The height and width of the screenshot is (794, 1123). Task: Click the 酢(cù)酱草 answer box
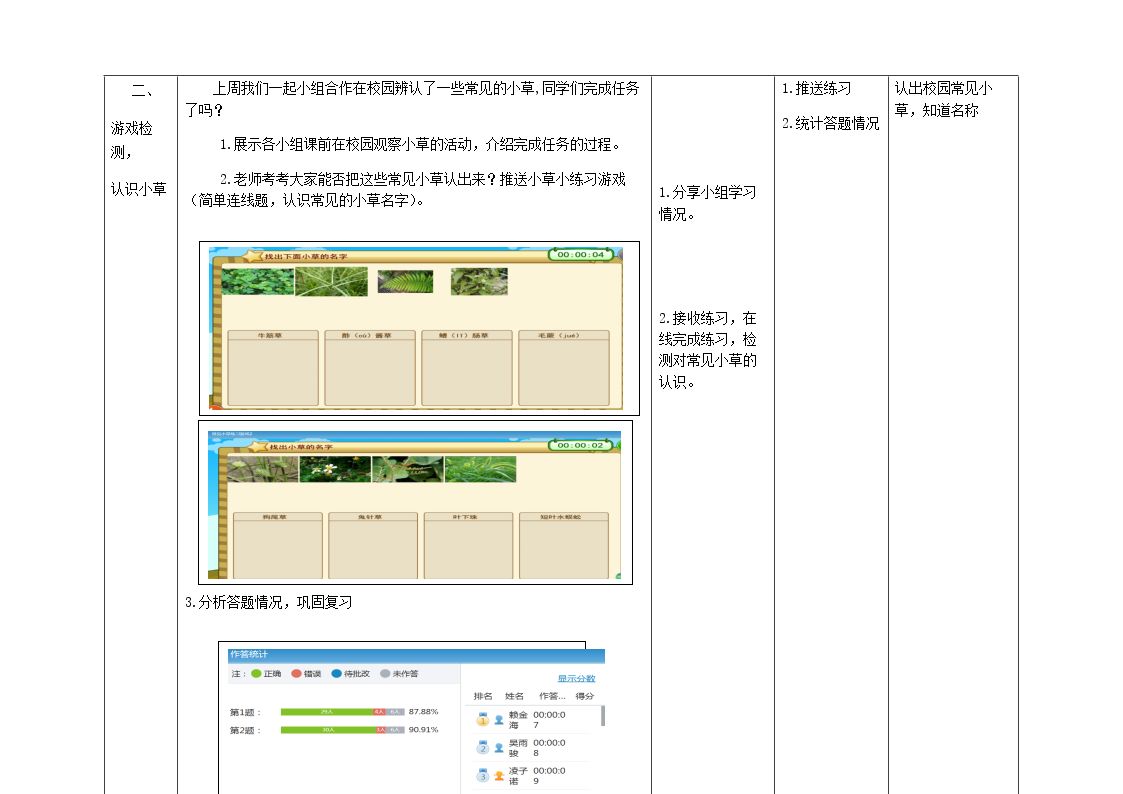[370, 368]
